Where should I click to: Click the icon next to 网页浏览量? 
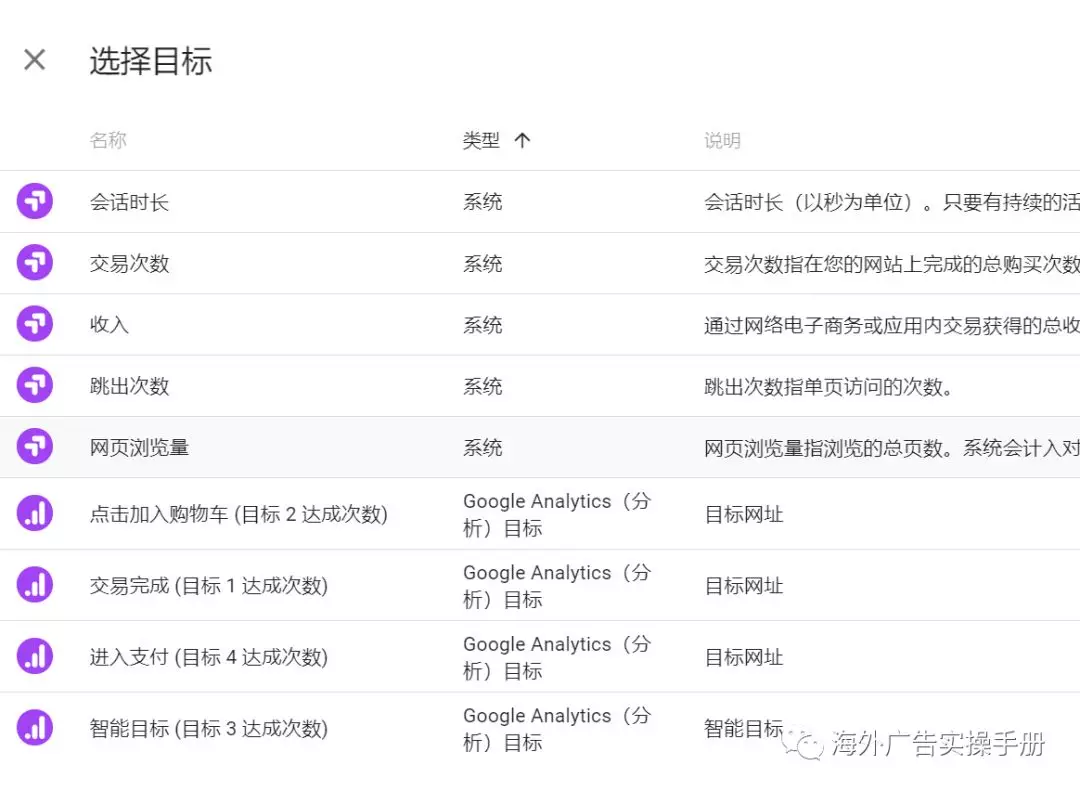tap(35, 447)
